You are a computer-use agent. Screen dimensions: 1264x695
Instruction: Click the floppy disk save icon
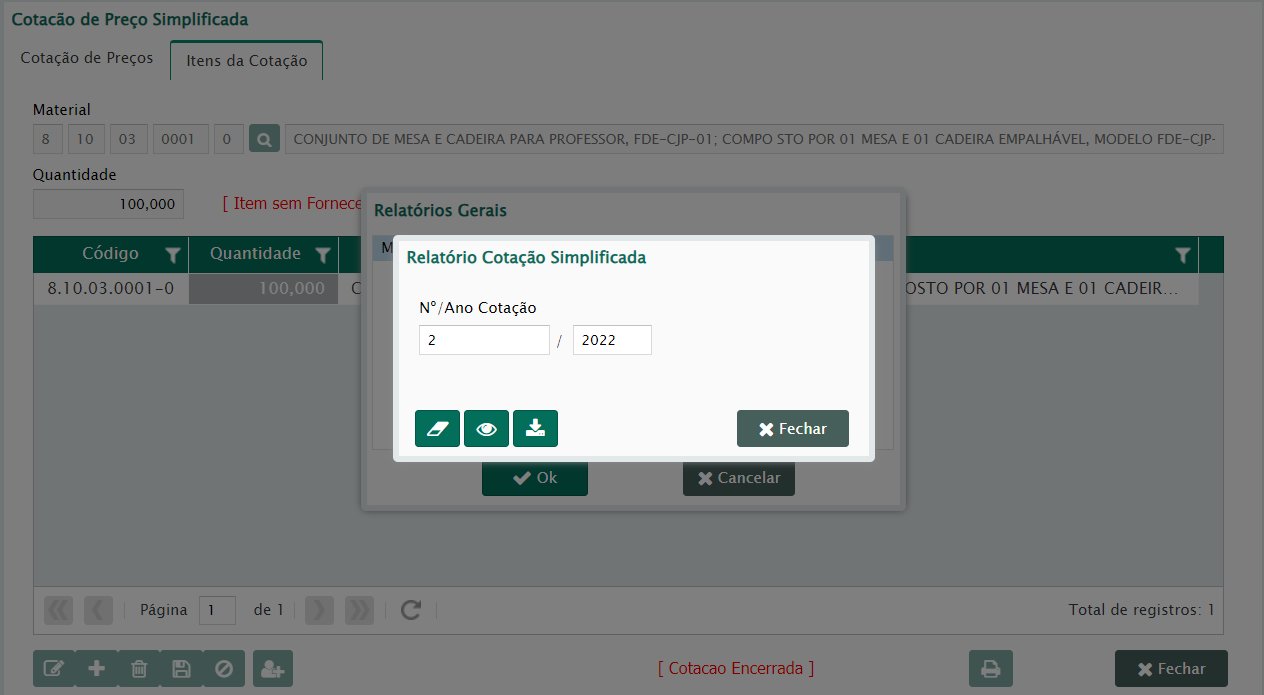click(x=181, y=669)
